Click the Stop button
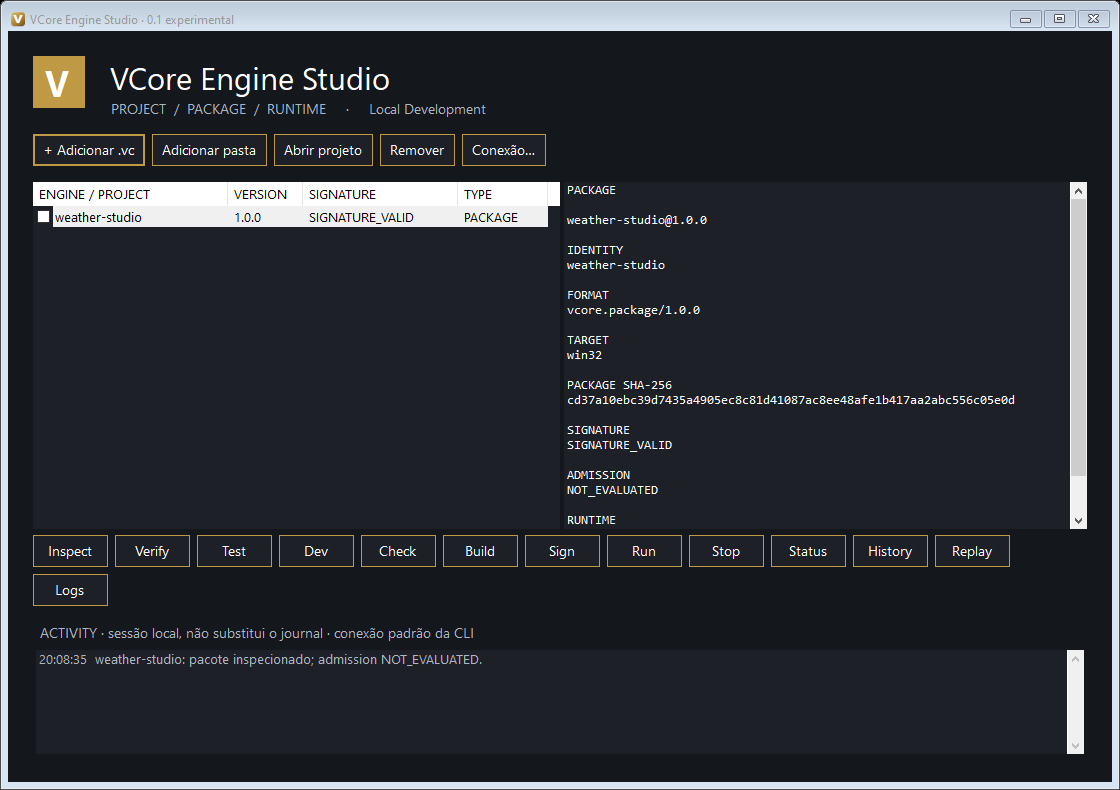Viewport: 1120px width, 790px height. pyautogui.click(x=726, y=551)
